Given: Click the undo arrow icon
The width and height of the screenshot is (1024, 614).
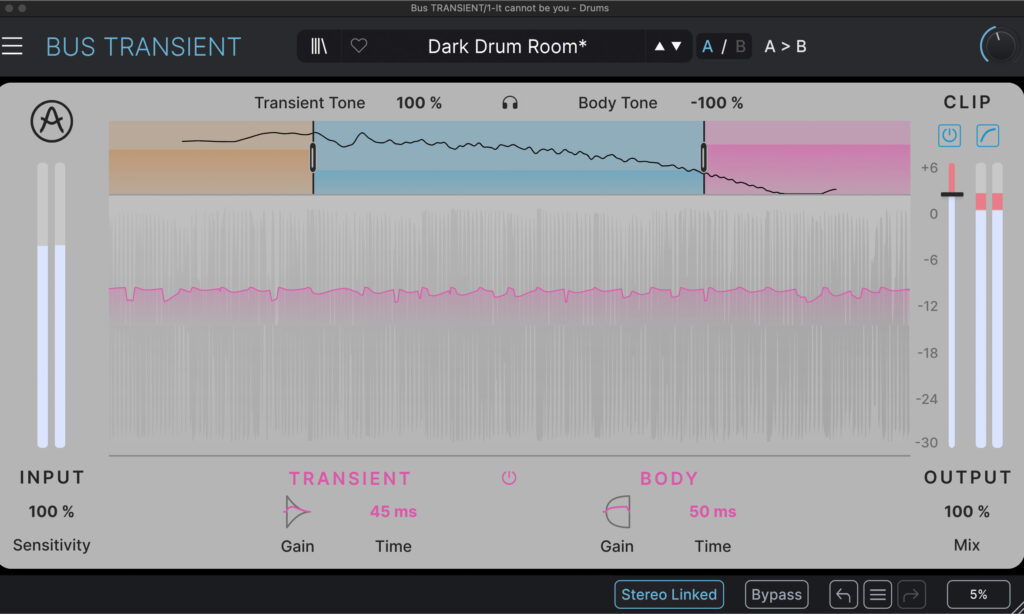Looking at the screenshot, I should pyautogui.click(x=843, y=595).
